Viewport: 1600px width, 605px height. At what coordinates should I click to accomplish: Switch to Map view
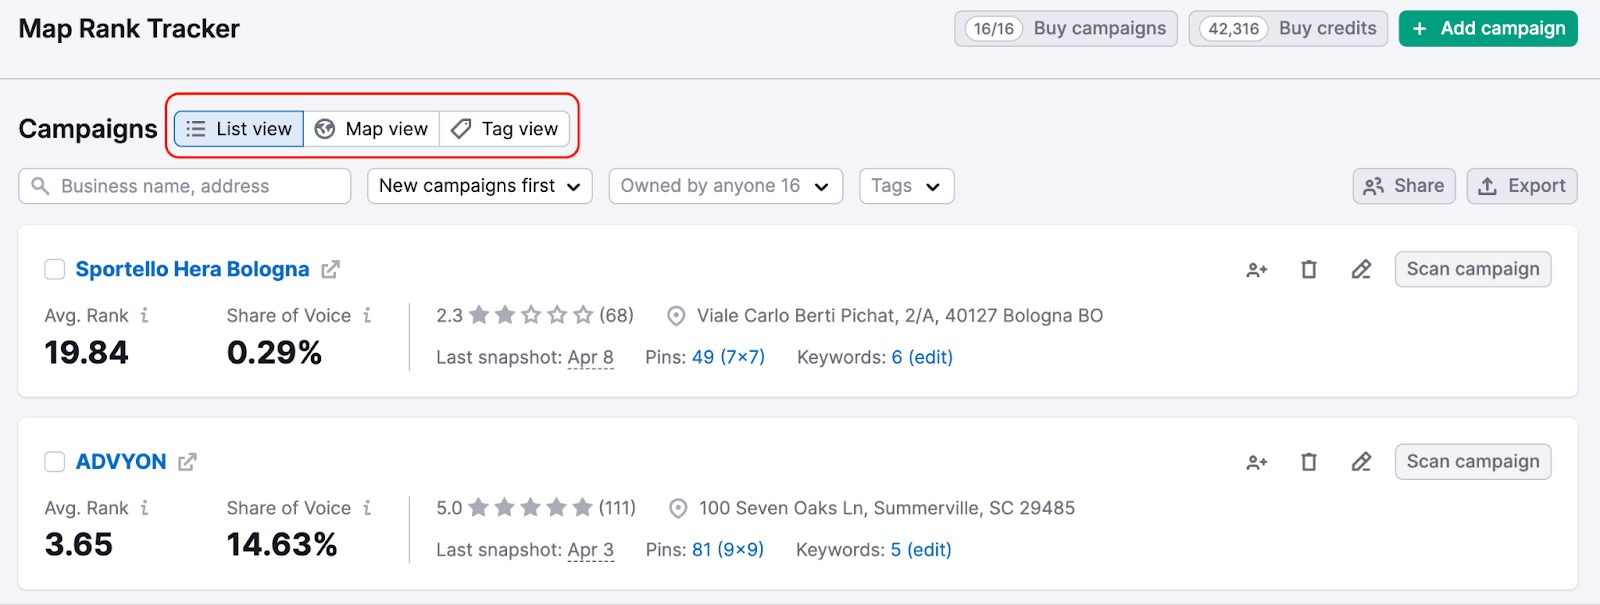[x=371, y=129]
